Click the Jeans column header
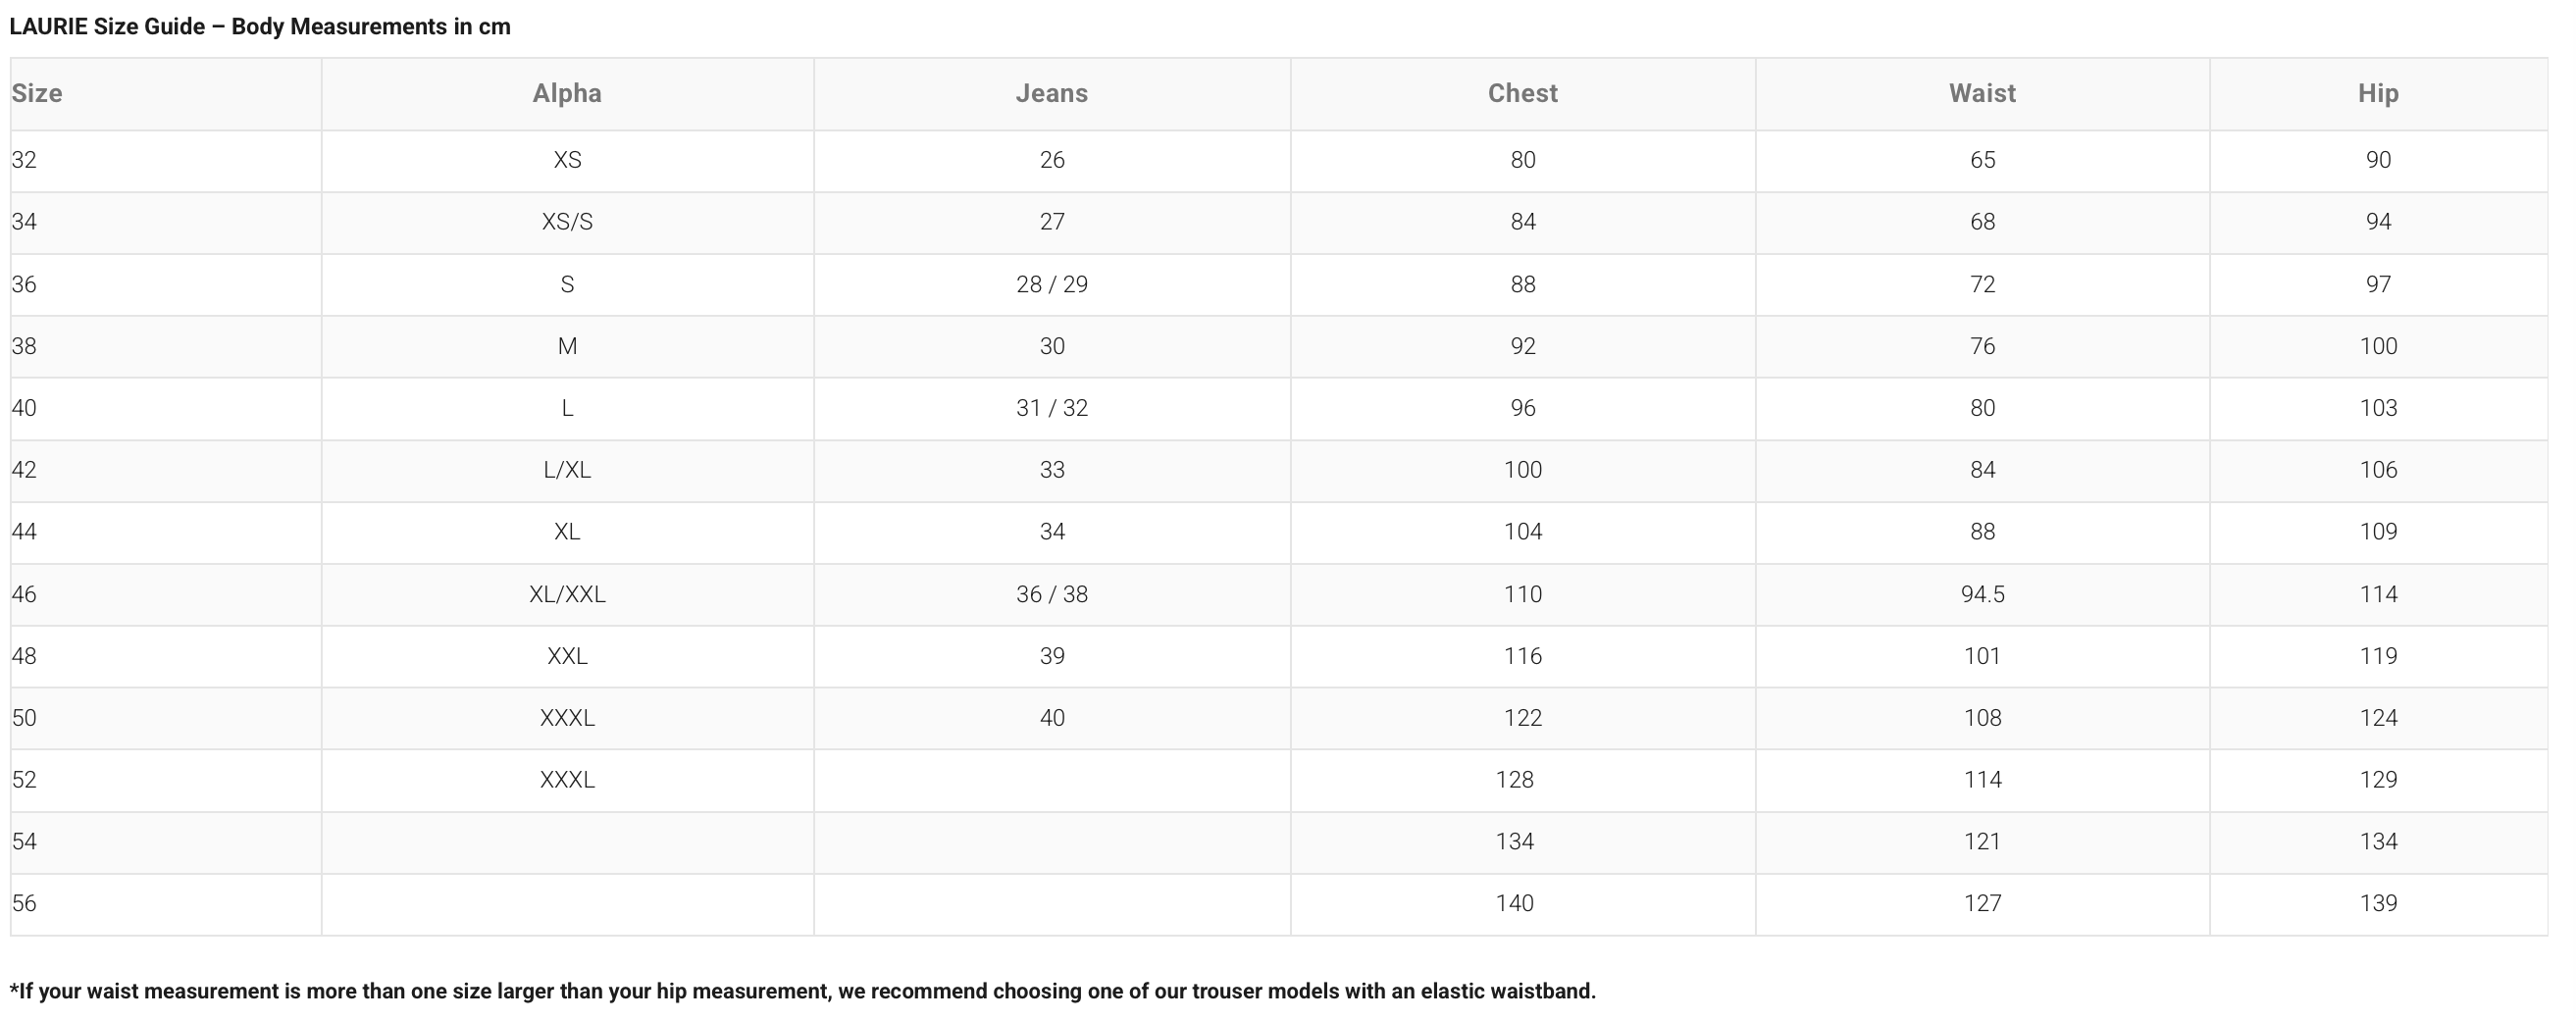 [x=1051, y=93]
